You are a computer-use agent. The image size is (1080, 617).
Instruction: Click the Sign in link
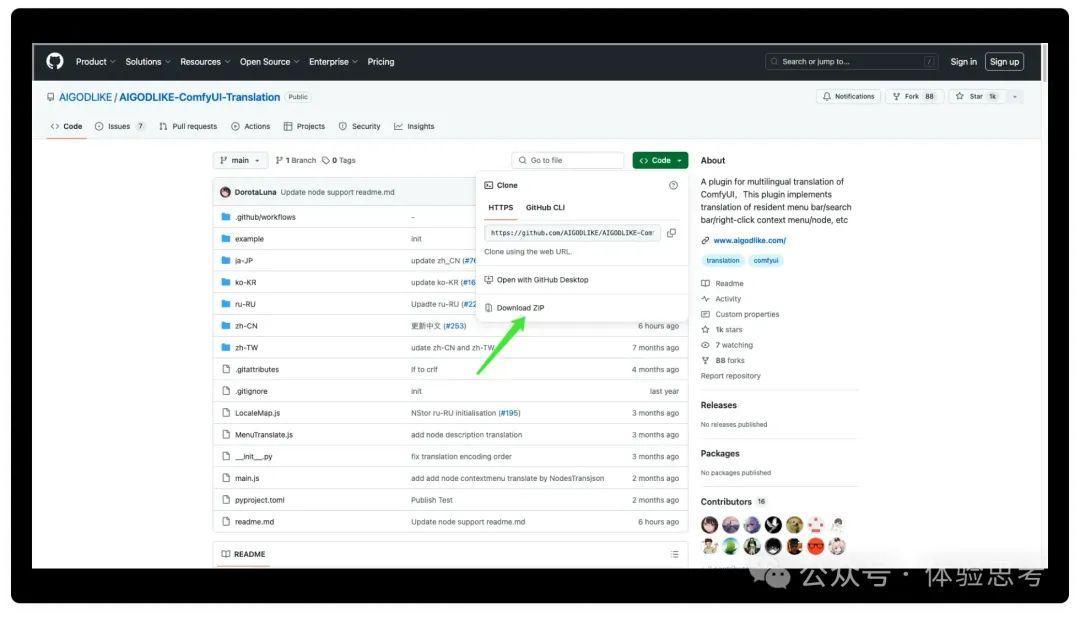click(964, 62)
